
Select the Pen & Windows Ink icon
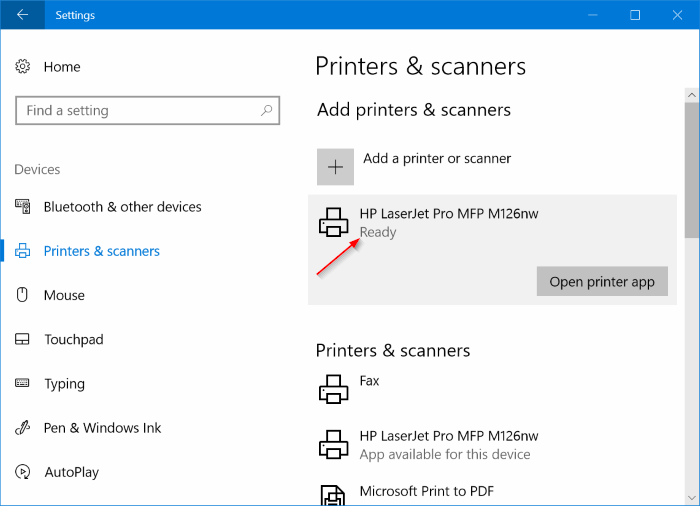click(x=22, y=428)
